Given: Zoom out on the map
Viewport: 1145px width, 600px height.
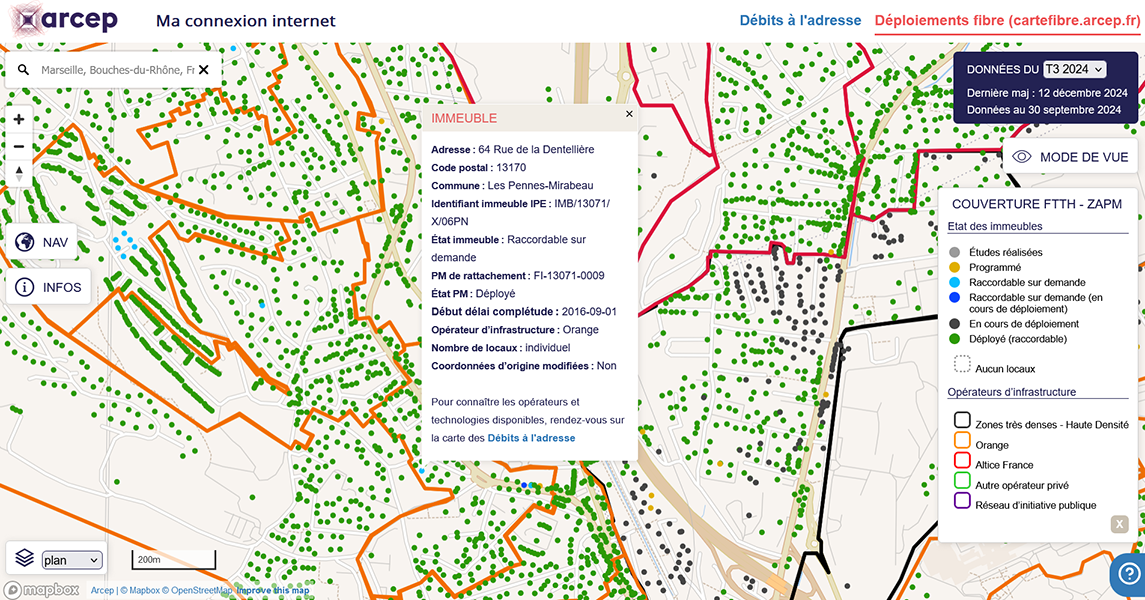Looking at the screenshot, I should [19, 146].
